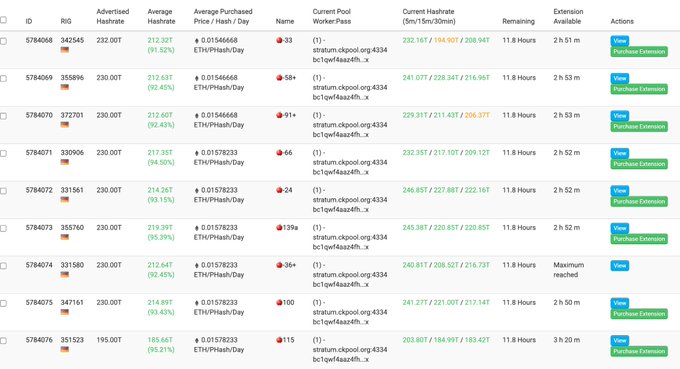Screen dimensions: 680x369
Task: Open rig link 351523
Action: (72, 340)
